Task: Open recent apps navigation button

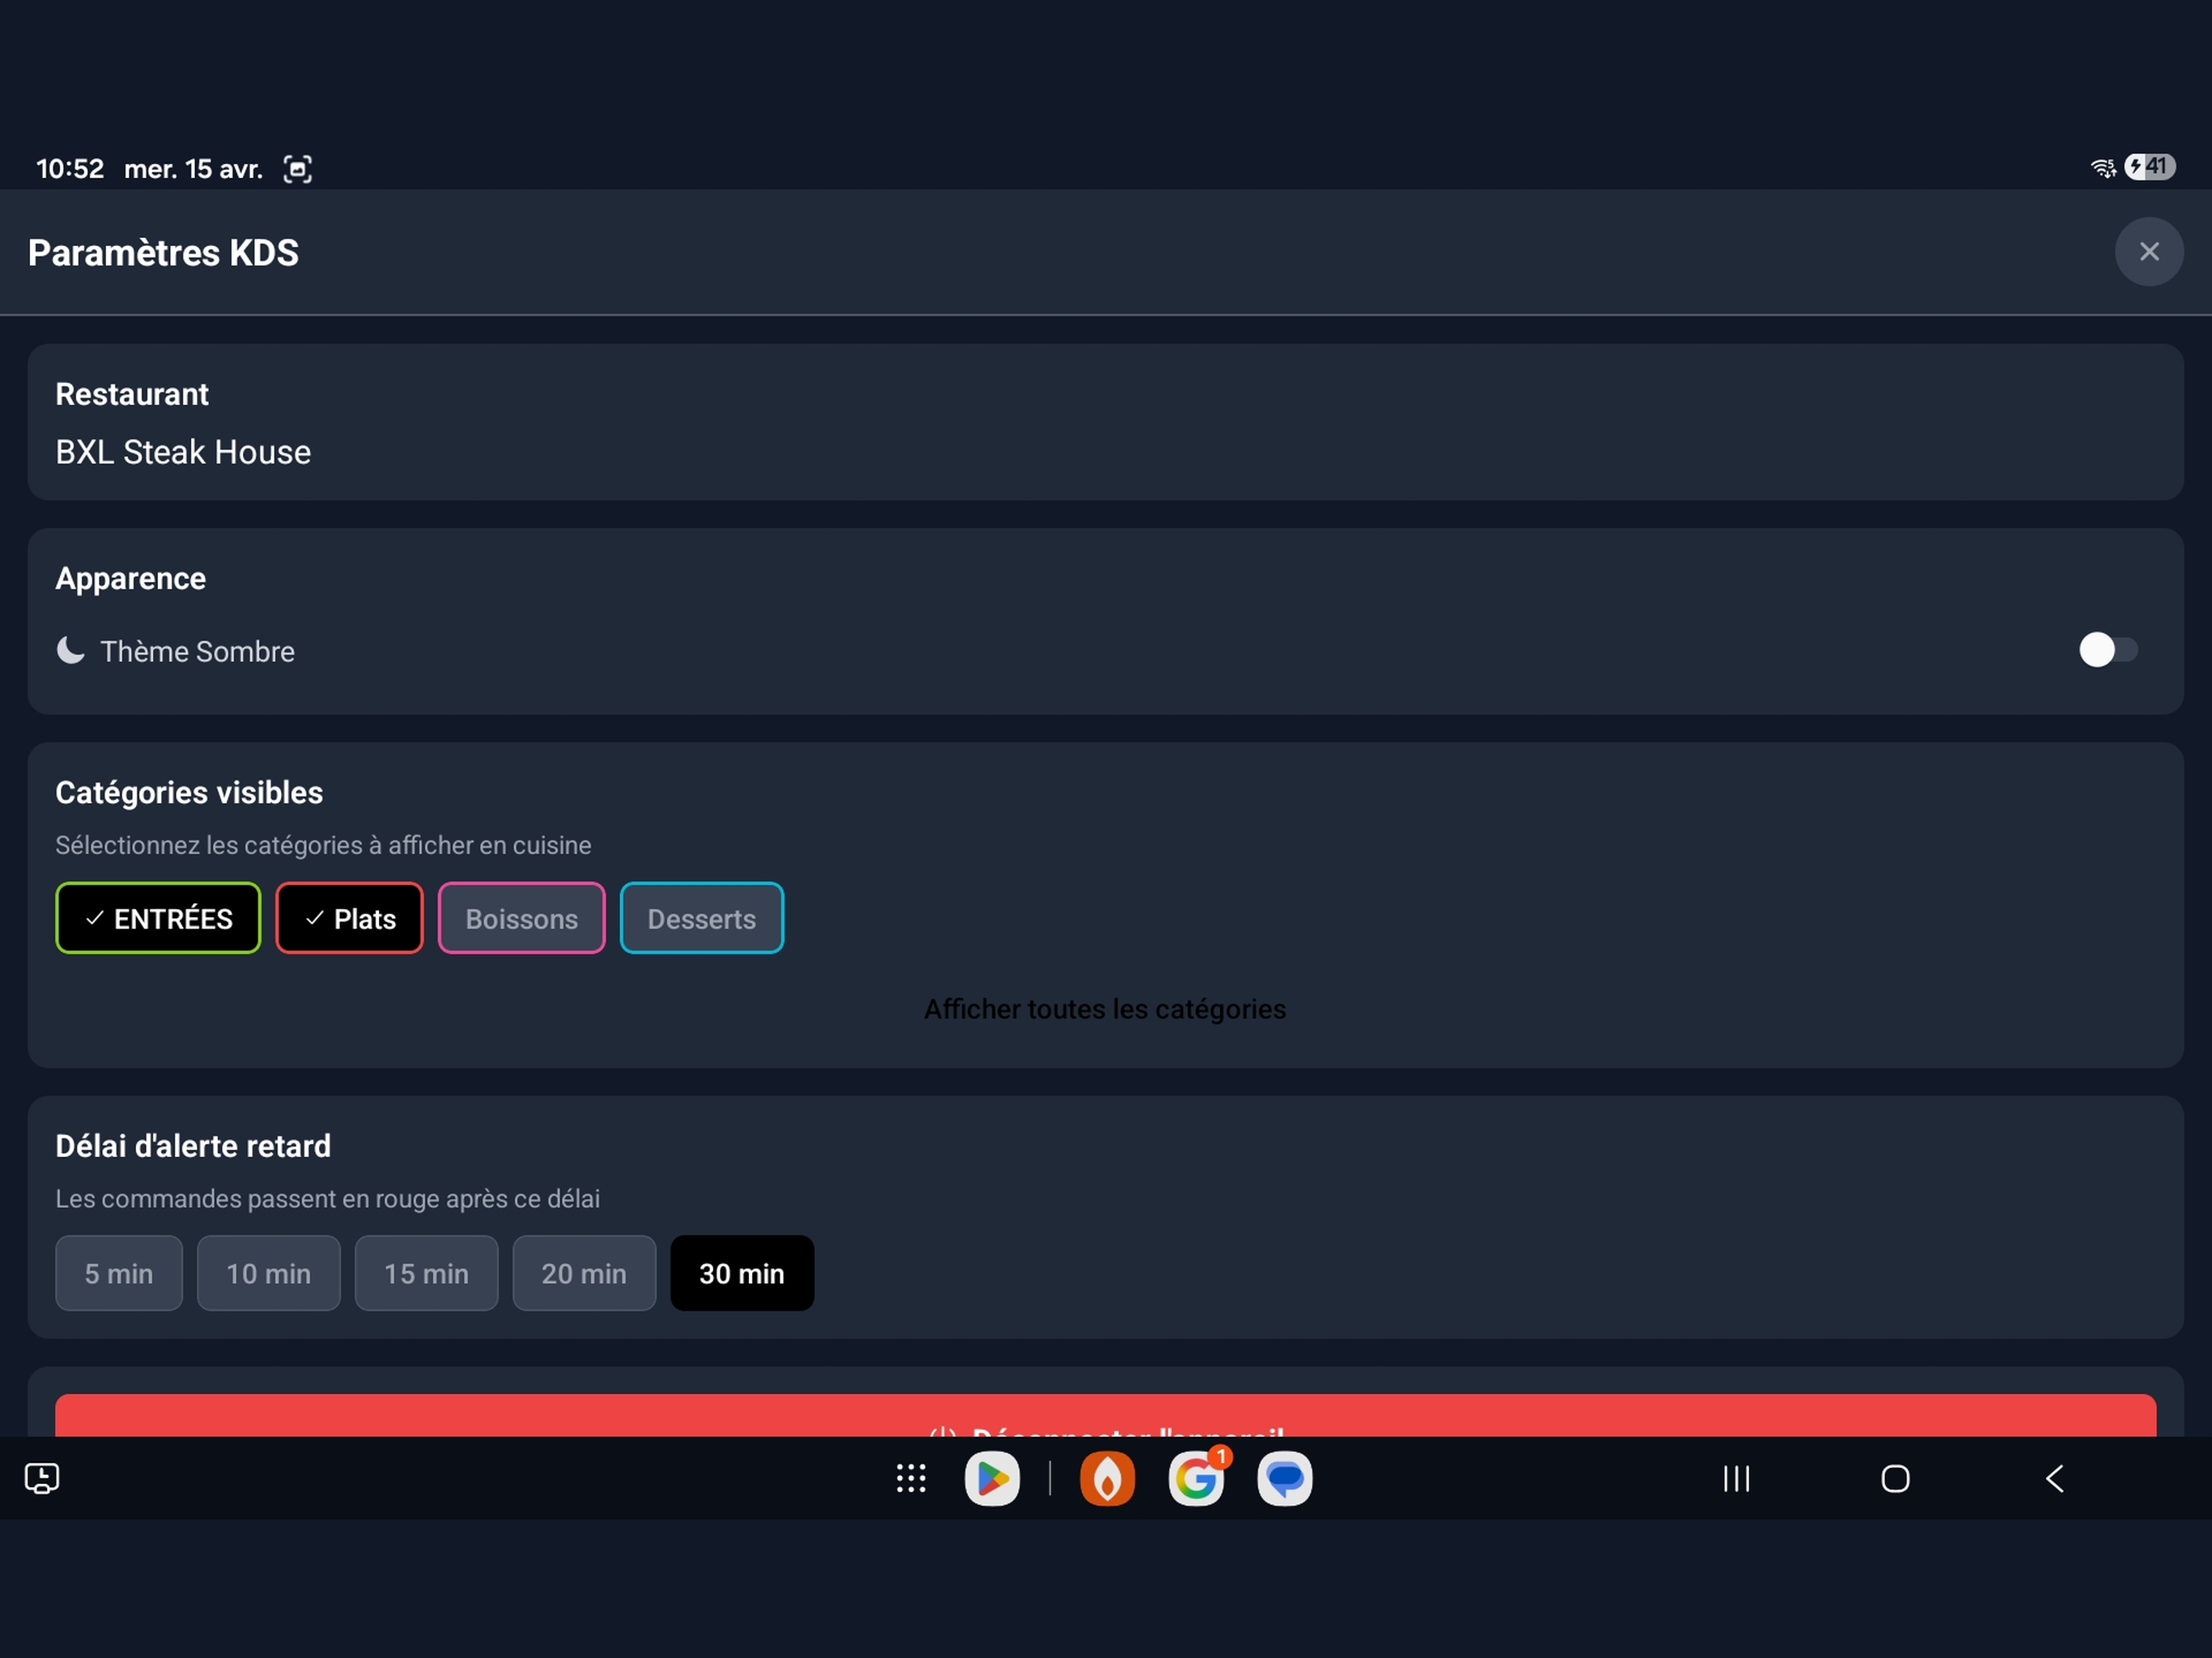Action: point(1736,1478)
